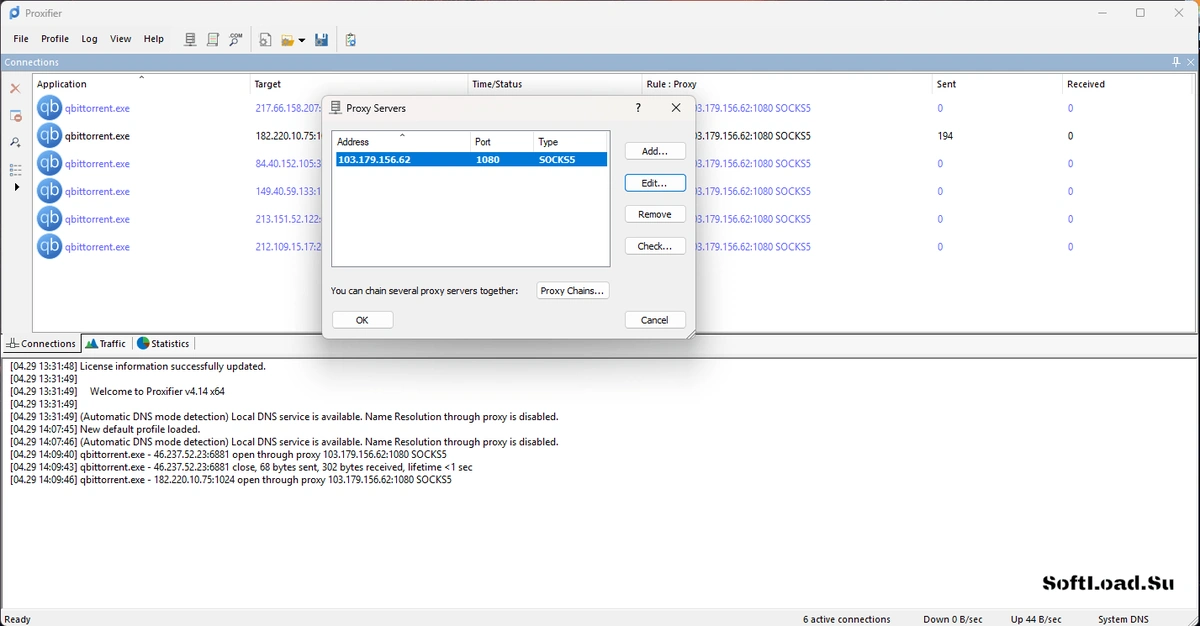Viewport: 1200px width, 626px height.
Task: Open the View menu
Action: click(121, 39)
